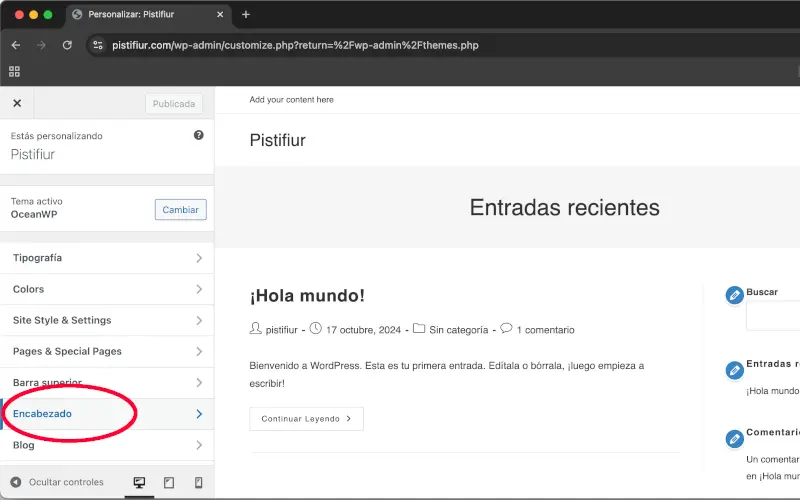Click the 1 comentario link
This screenshot has height=500, width=800.
[545, 330]
